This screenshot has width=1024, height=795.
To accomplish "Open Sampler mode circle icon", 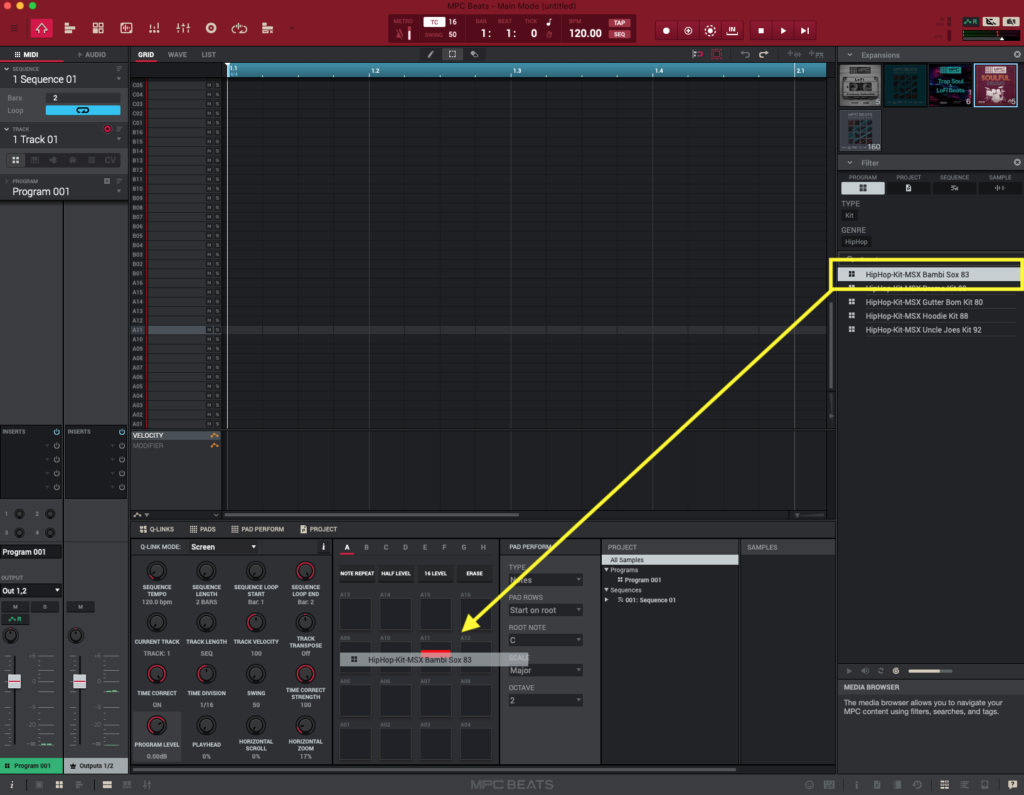I will click(211, 28).
